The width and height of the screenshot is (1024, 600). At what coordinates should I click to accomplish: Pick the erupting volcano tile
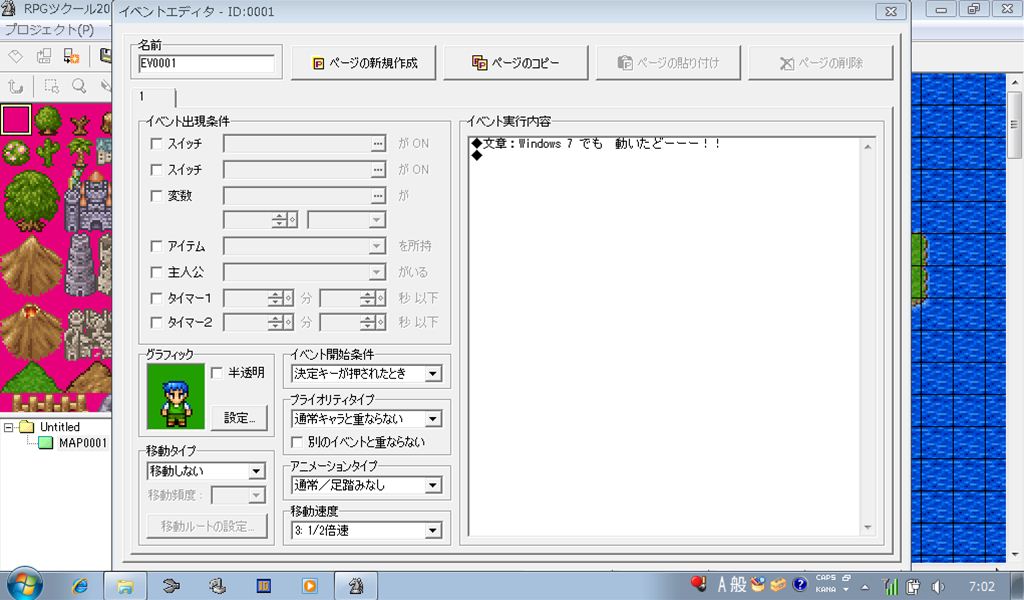click(x=30, y=331)
